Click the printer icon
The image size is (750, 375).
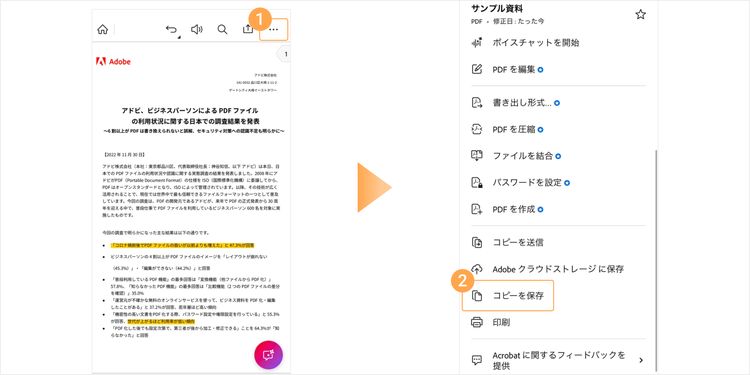pos(477,322)
